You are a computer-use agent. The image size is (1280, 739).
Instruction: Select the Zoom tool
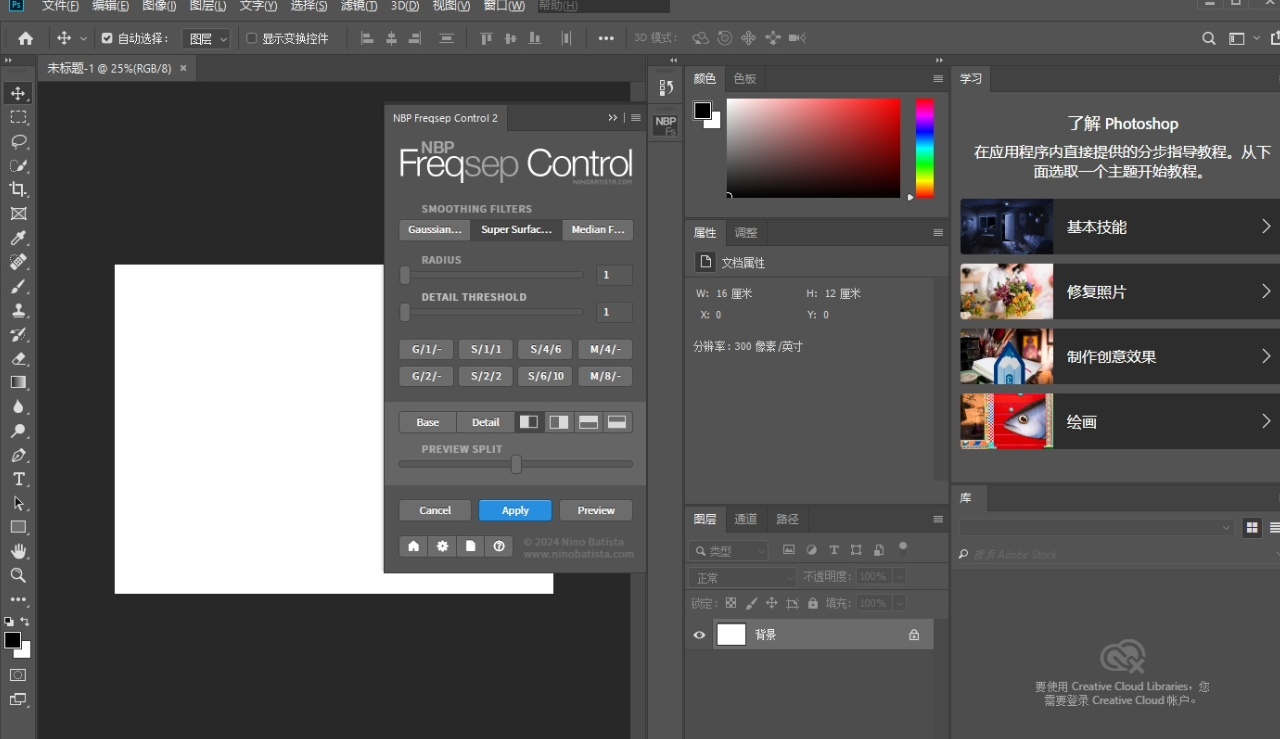(18, 575)
